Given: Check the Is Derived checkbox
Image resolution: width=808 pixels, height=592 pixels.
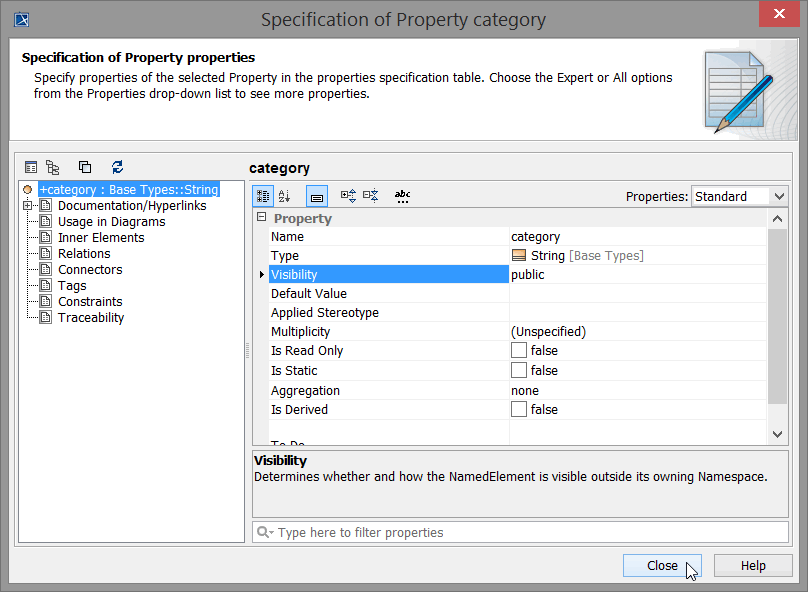Looking at the screenshot, I should tap(519, 410).
